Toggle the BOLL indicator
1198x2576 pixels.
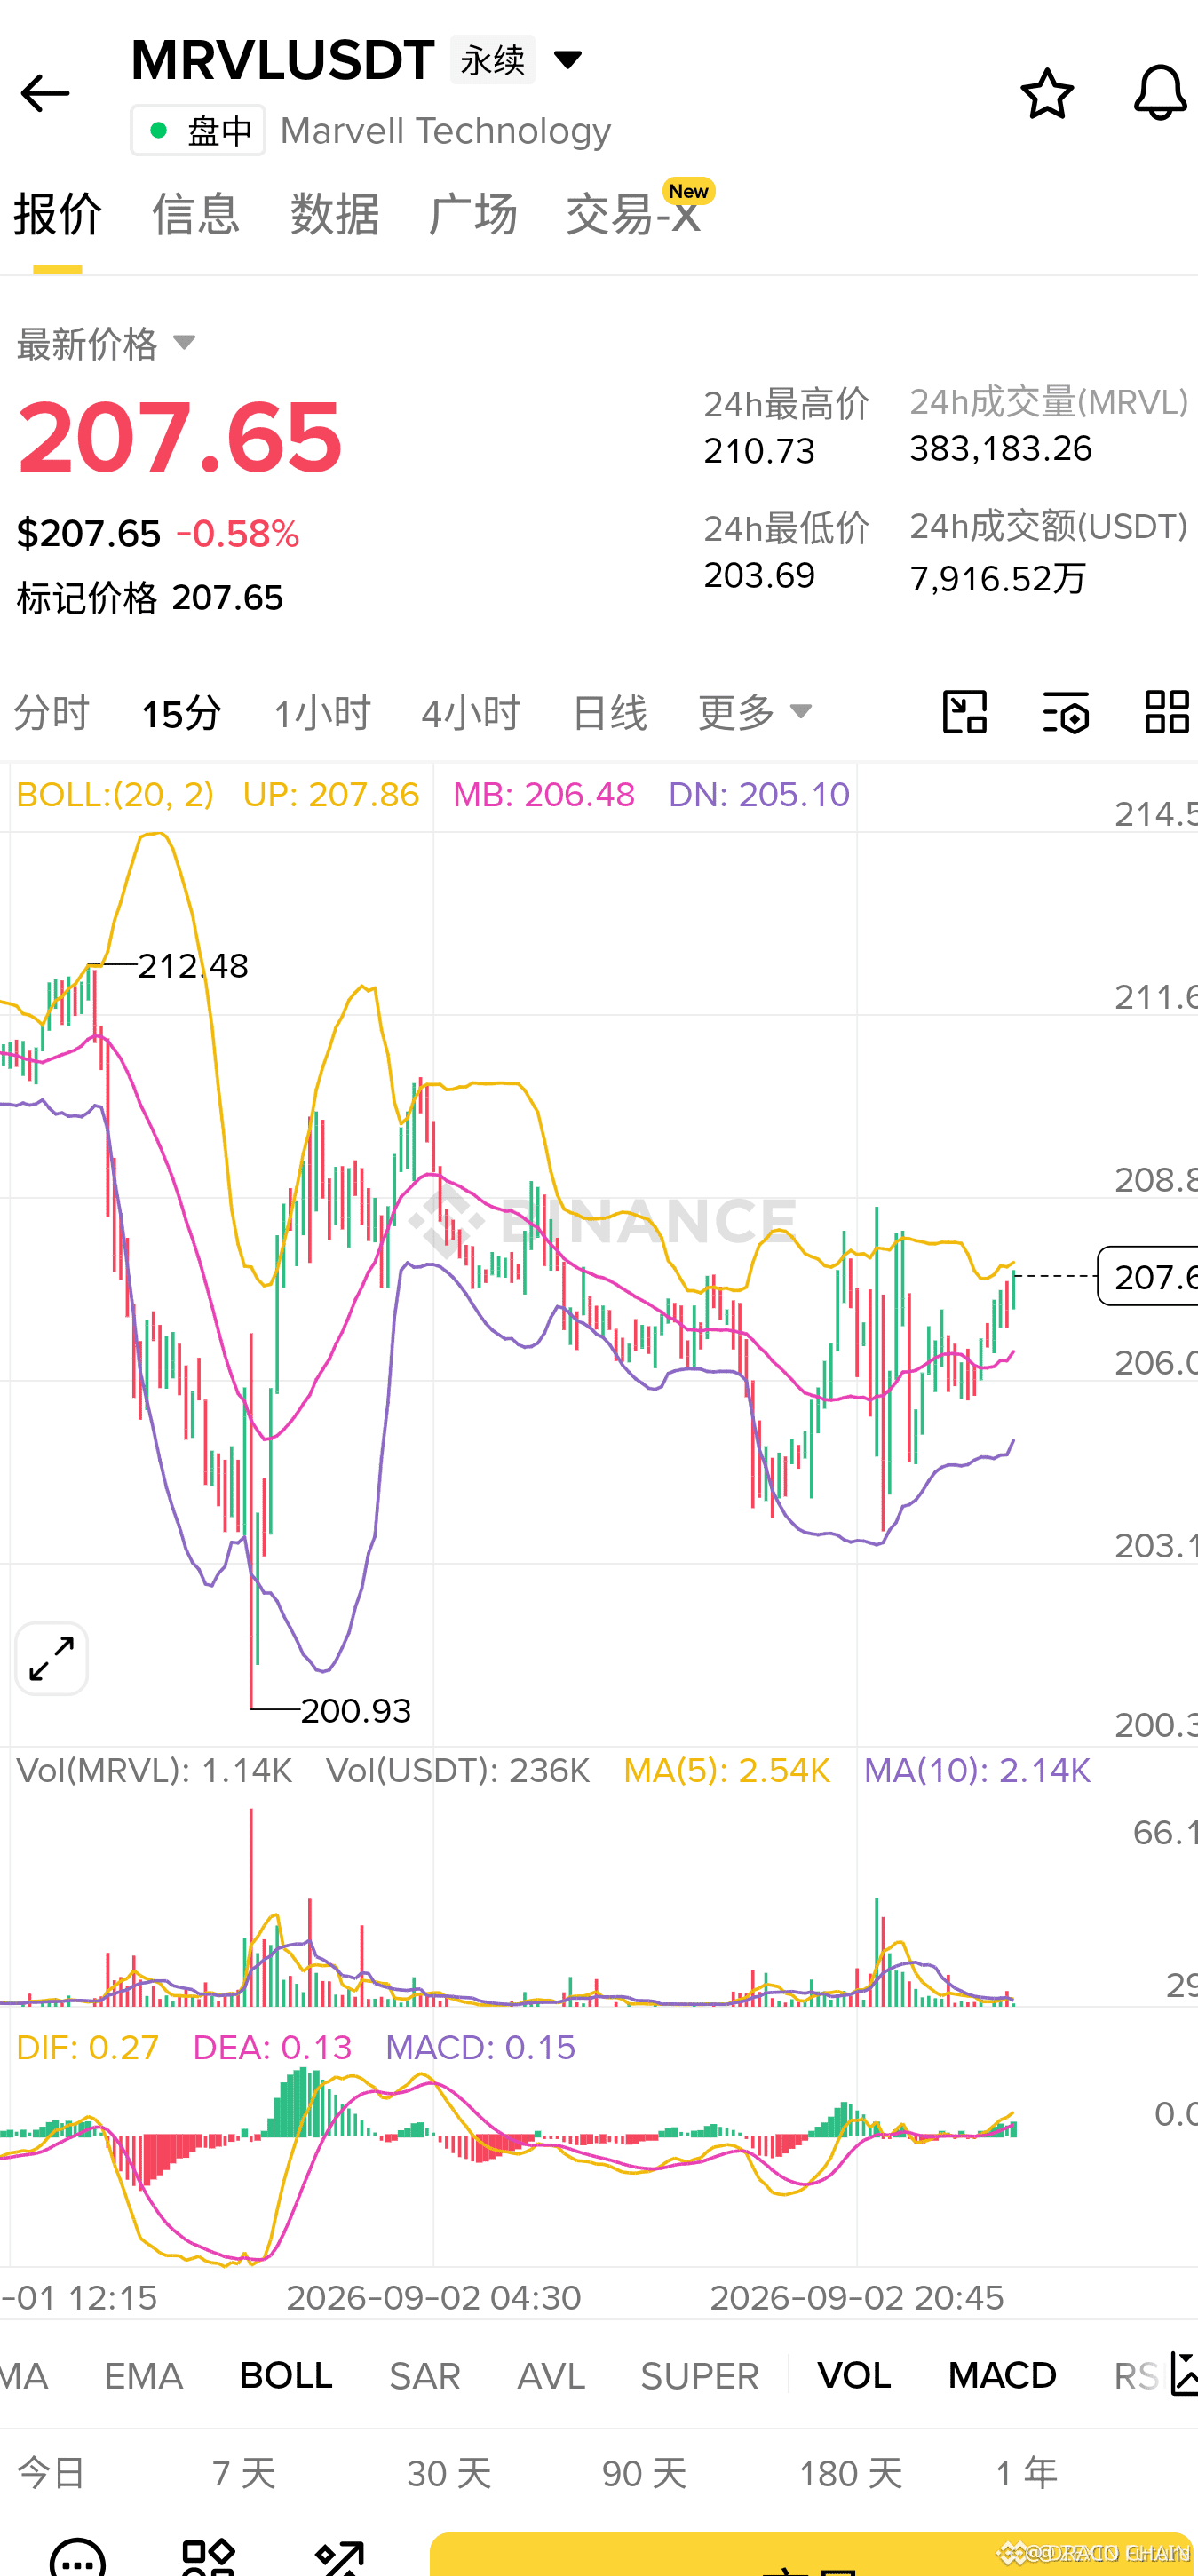coord(286,2375)
